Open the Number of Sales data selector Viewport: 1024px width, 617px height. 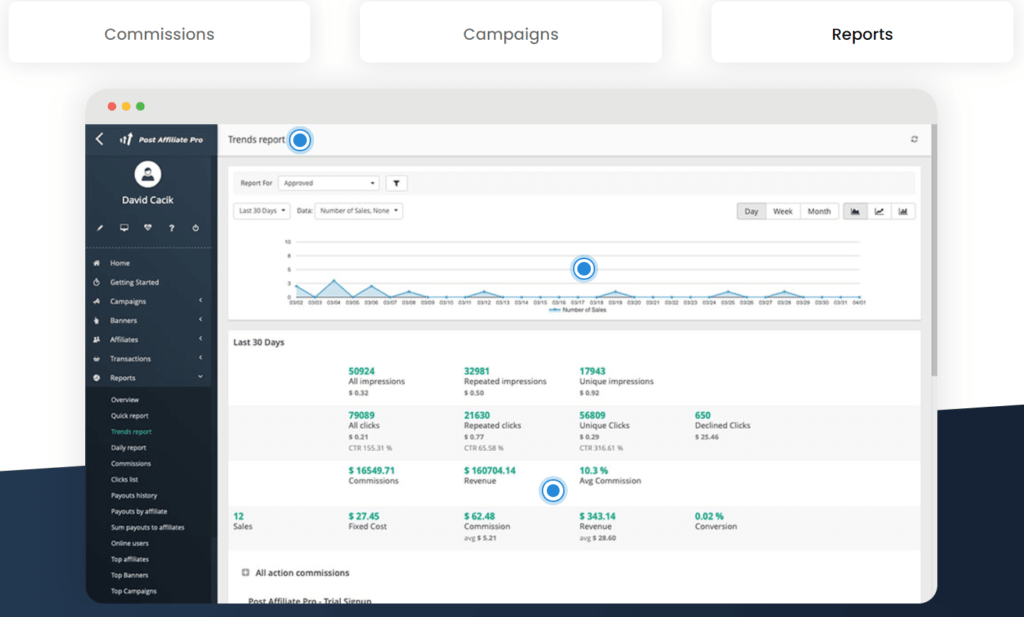360,211
